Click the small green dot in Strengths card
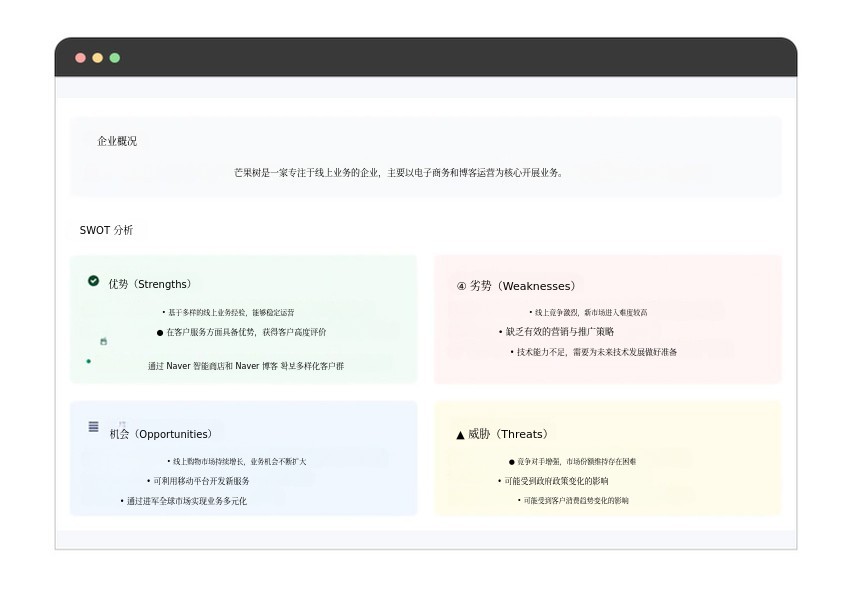 click(x=89, y=361)
